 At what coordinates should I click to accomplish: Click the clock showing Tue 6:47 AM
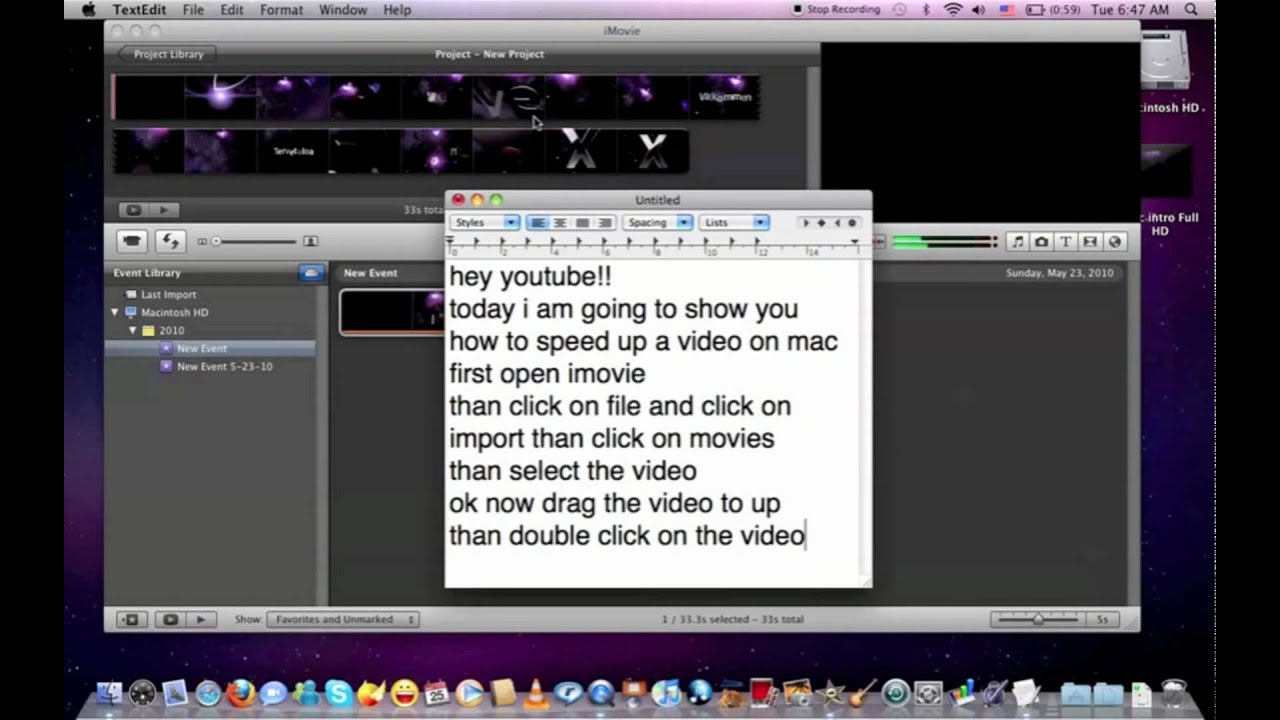click(1130, 9)
